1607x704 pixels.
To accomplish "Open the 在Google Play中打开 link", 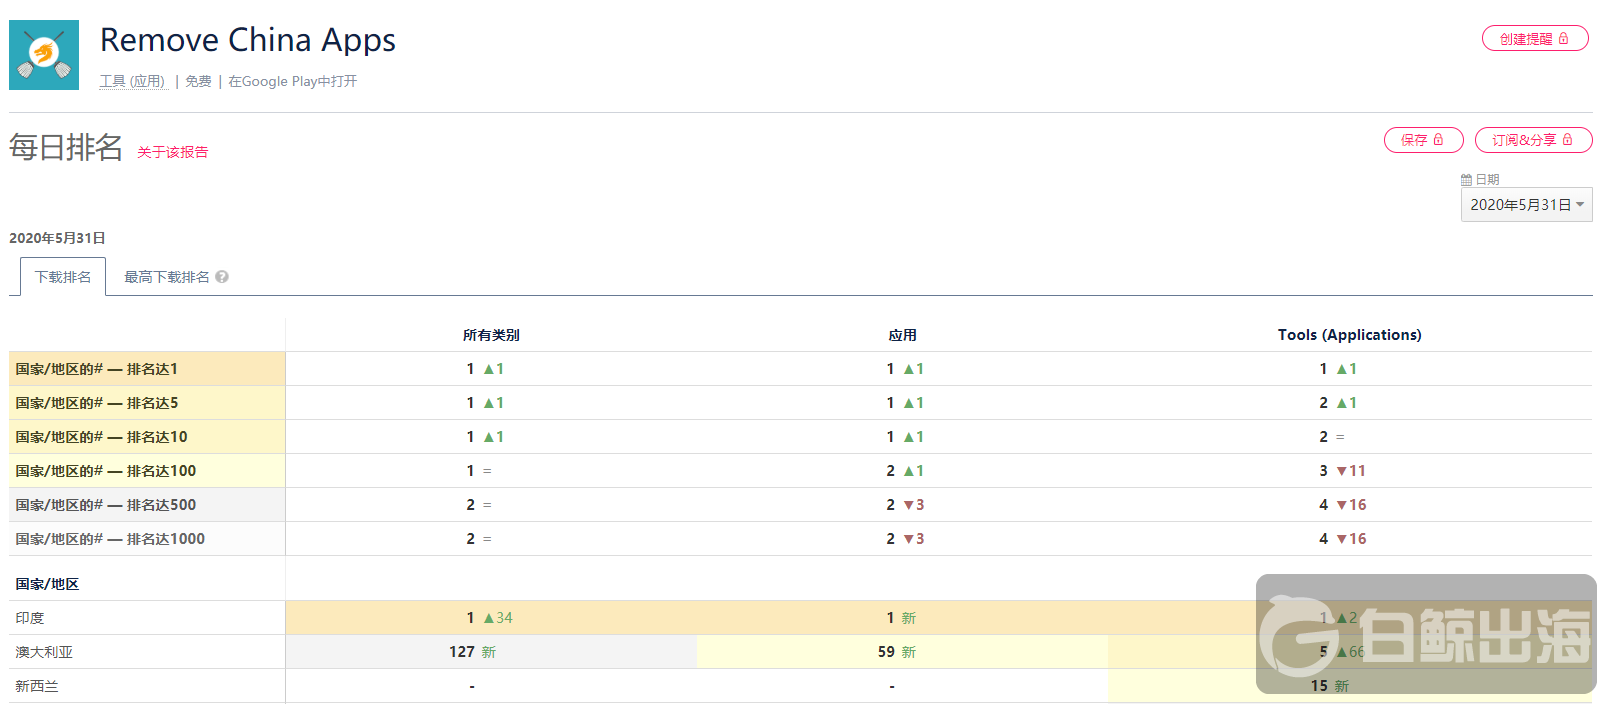I will [292, 81].
